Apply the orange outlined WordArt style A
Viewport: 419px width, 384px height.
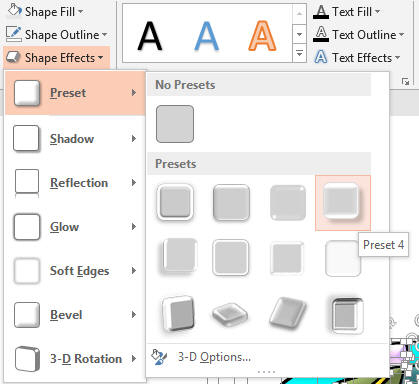262,36
